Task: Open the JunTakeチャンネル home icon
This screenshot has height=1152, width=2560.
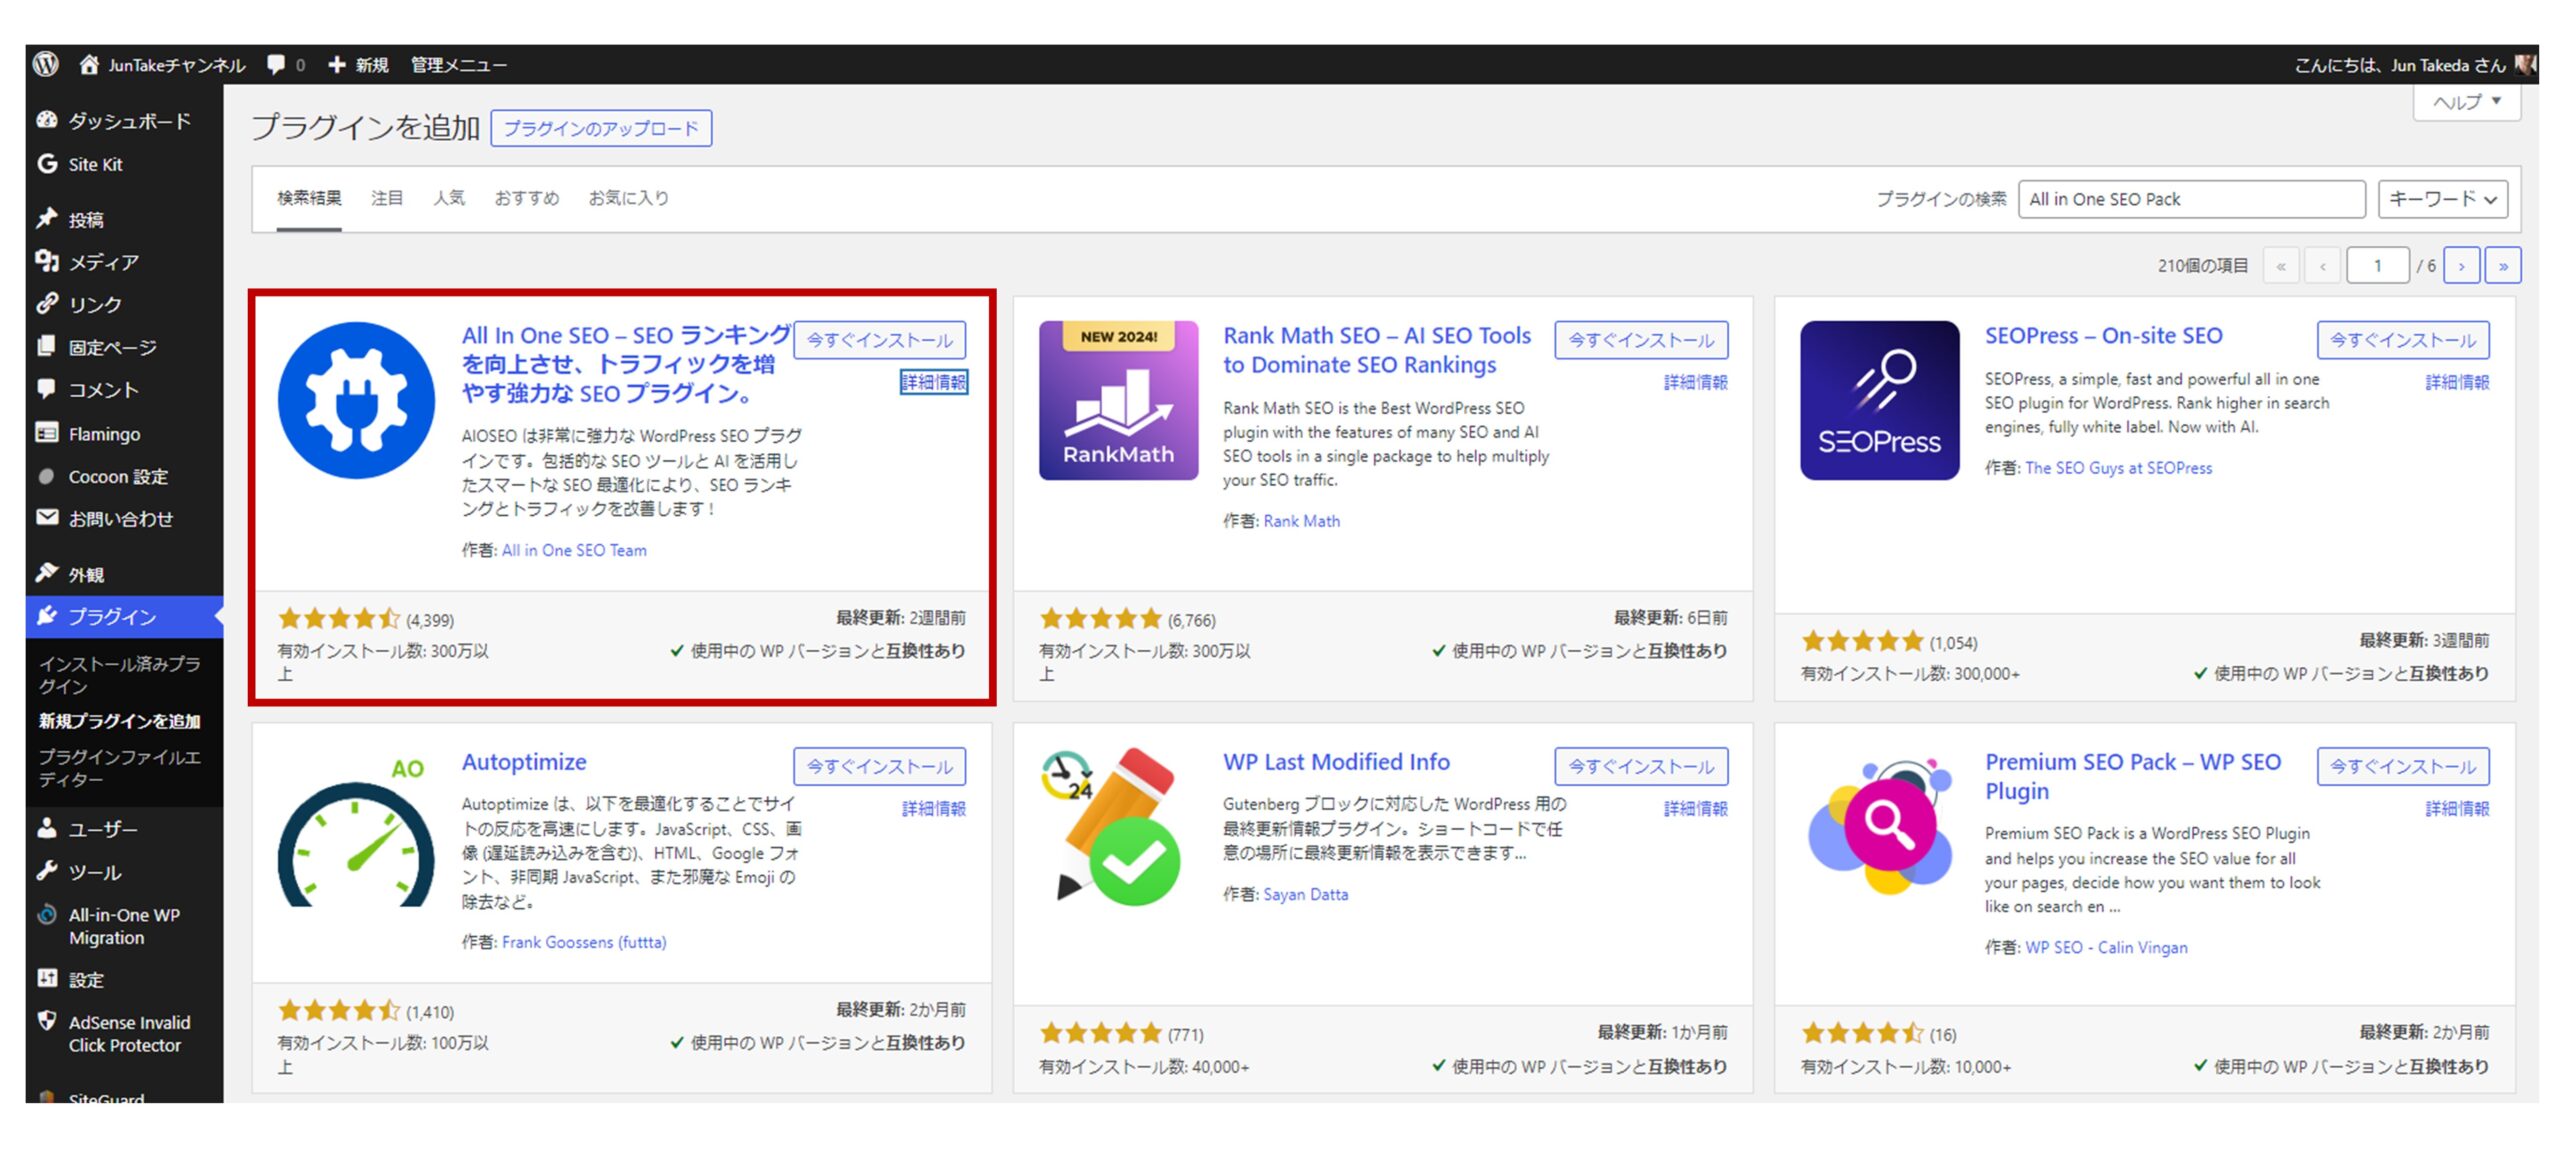Action: point(89,64)
